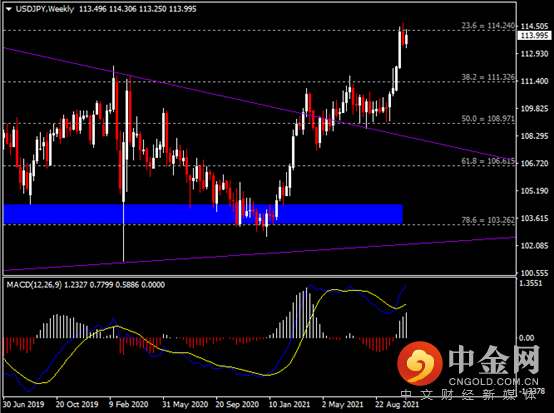Select the 23.6 = 114.240 Fibonacci label
Screen dimensions: 554x413
click(488, 25)
